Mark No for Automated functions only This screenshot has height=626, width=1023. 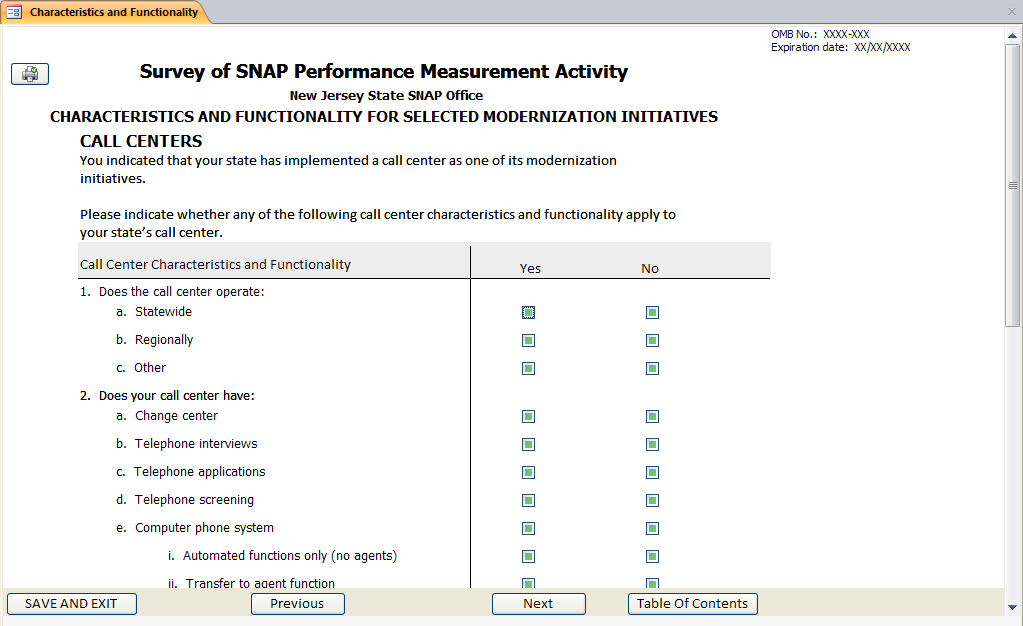tap(652, 556)
